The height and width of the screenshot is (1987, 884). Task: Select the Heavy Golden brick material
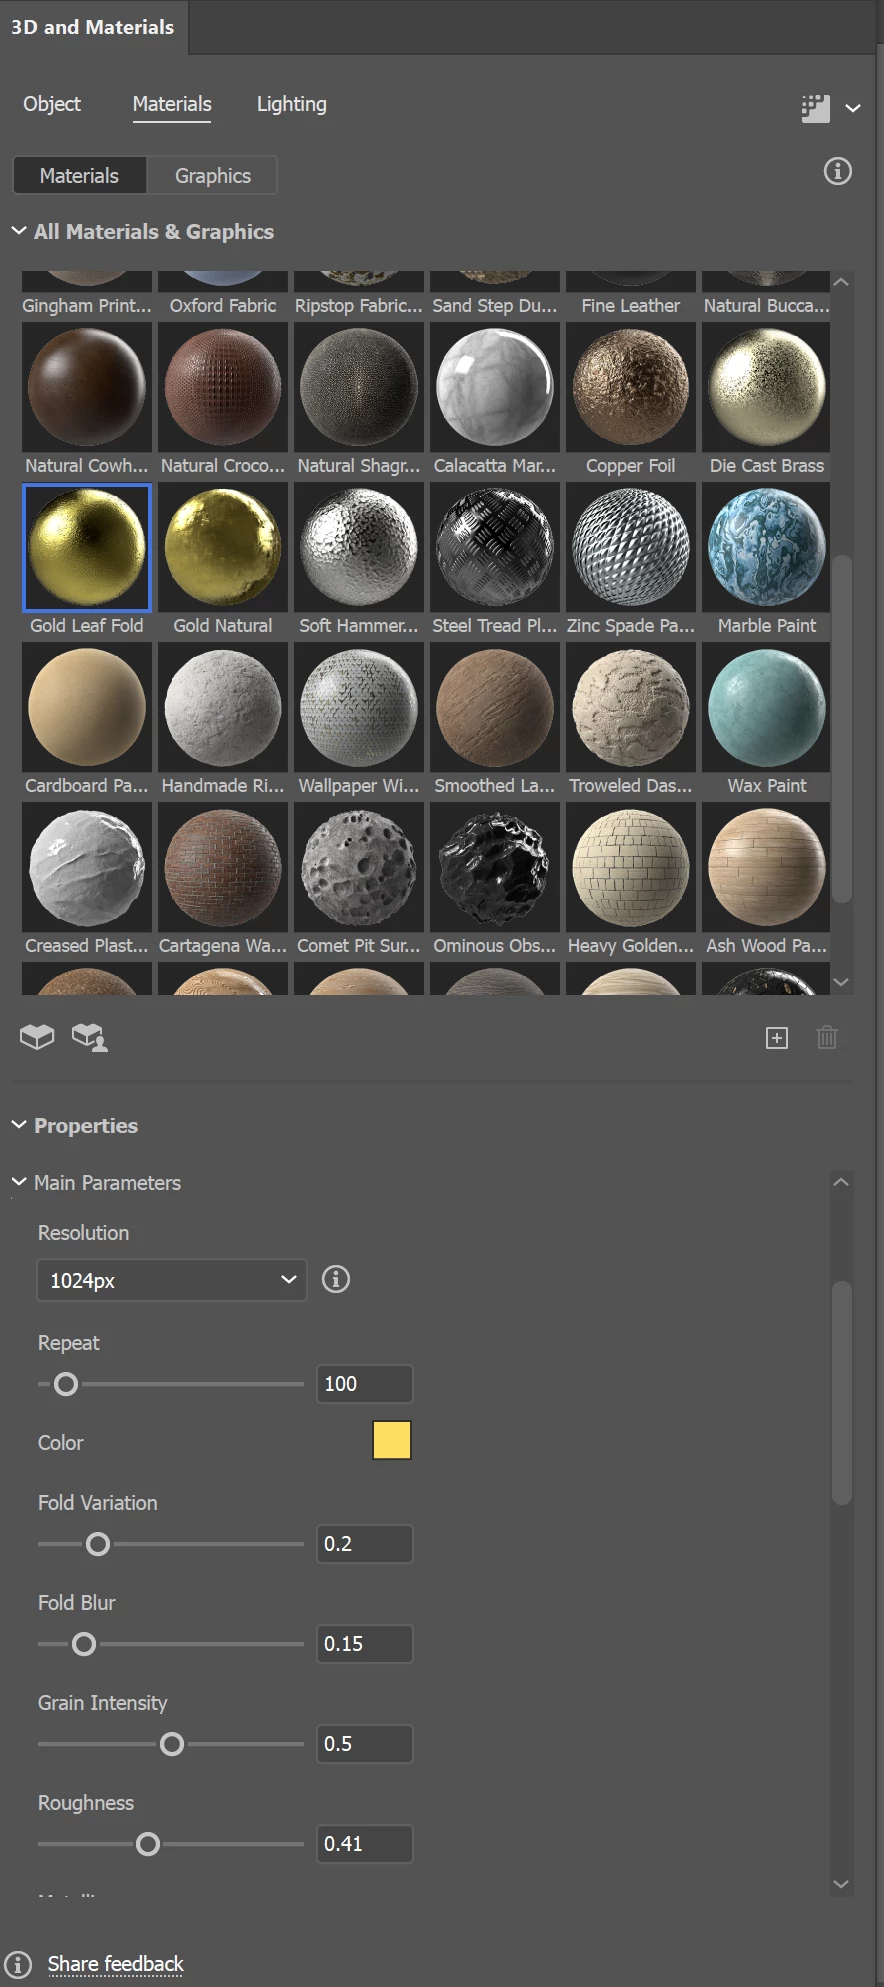click(x=631, y=868)
